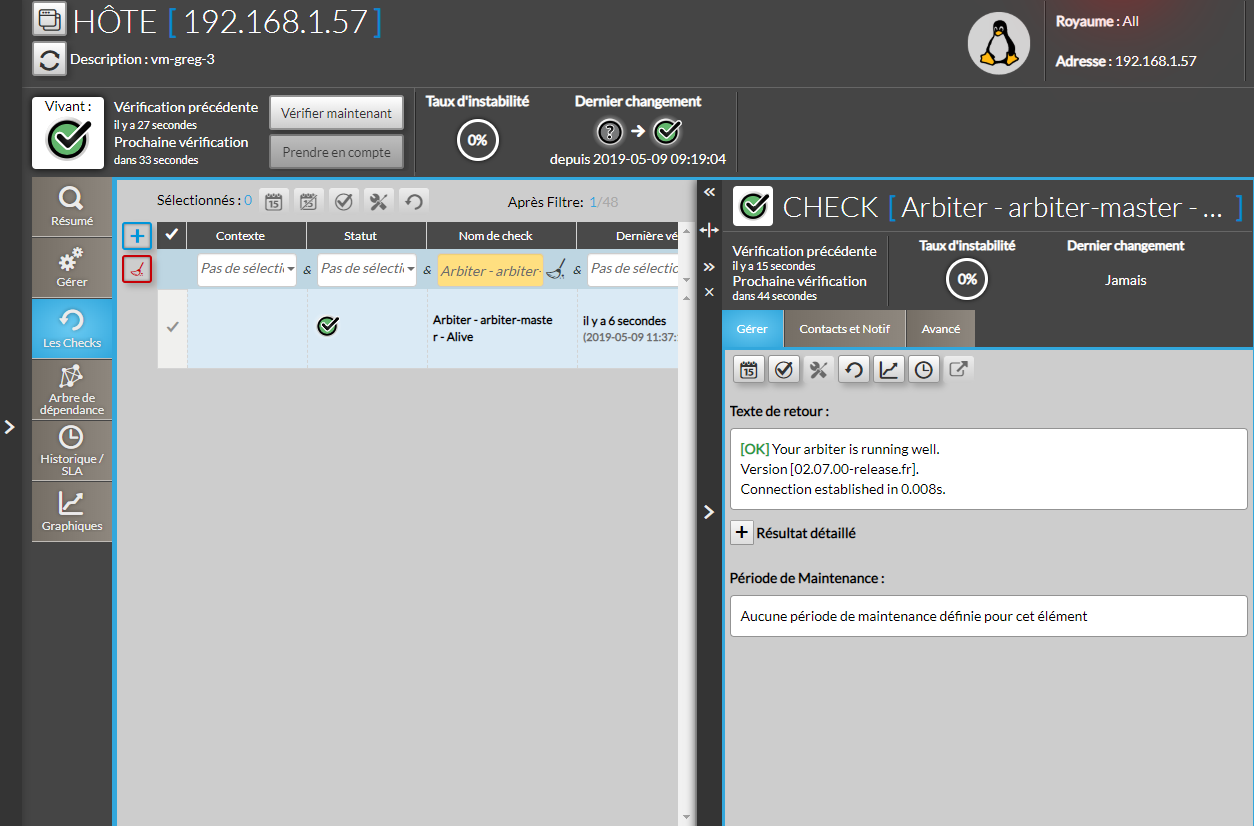This screenshot has height=826, width=1254.
Task: Click the graph icon in check toolbar
Action: (888, 370)
